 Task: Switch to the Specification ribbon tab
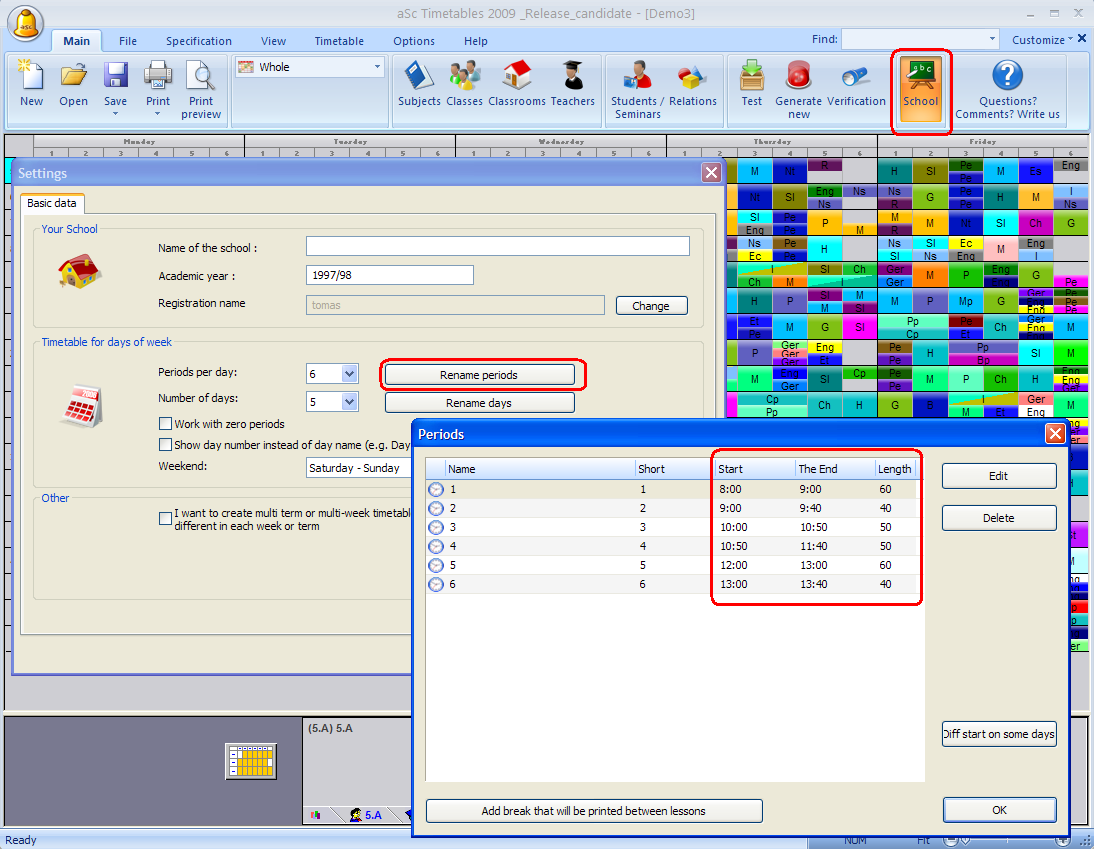pos(198,41)
